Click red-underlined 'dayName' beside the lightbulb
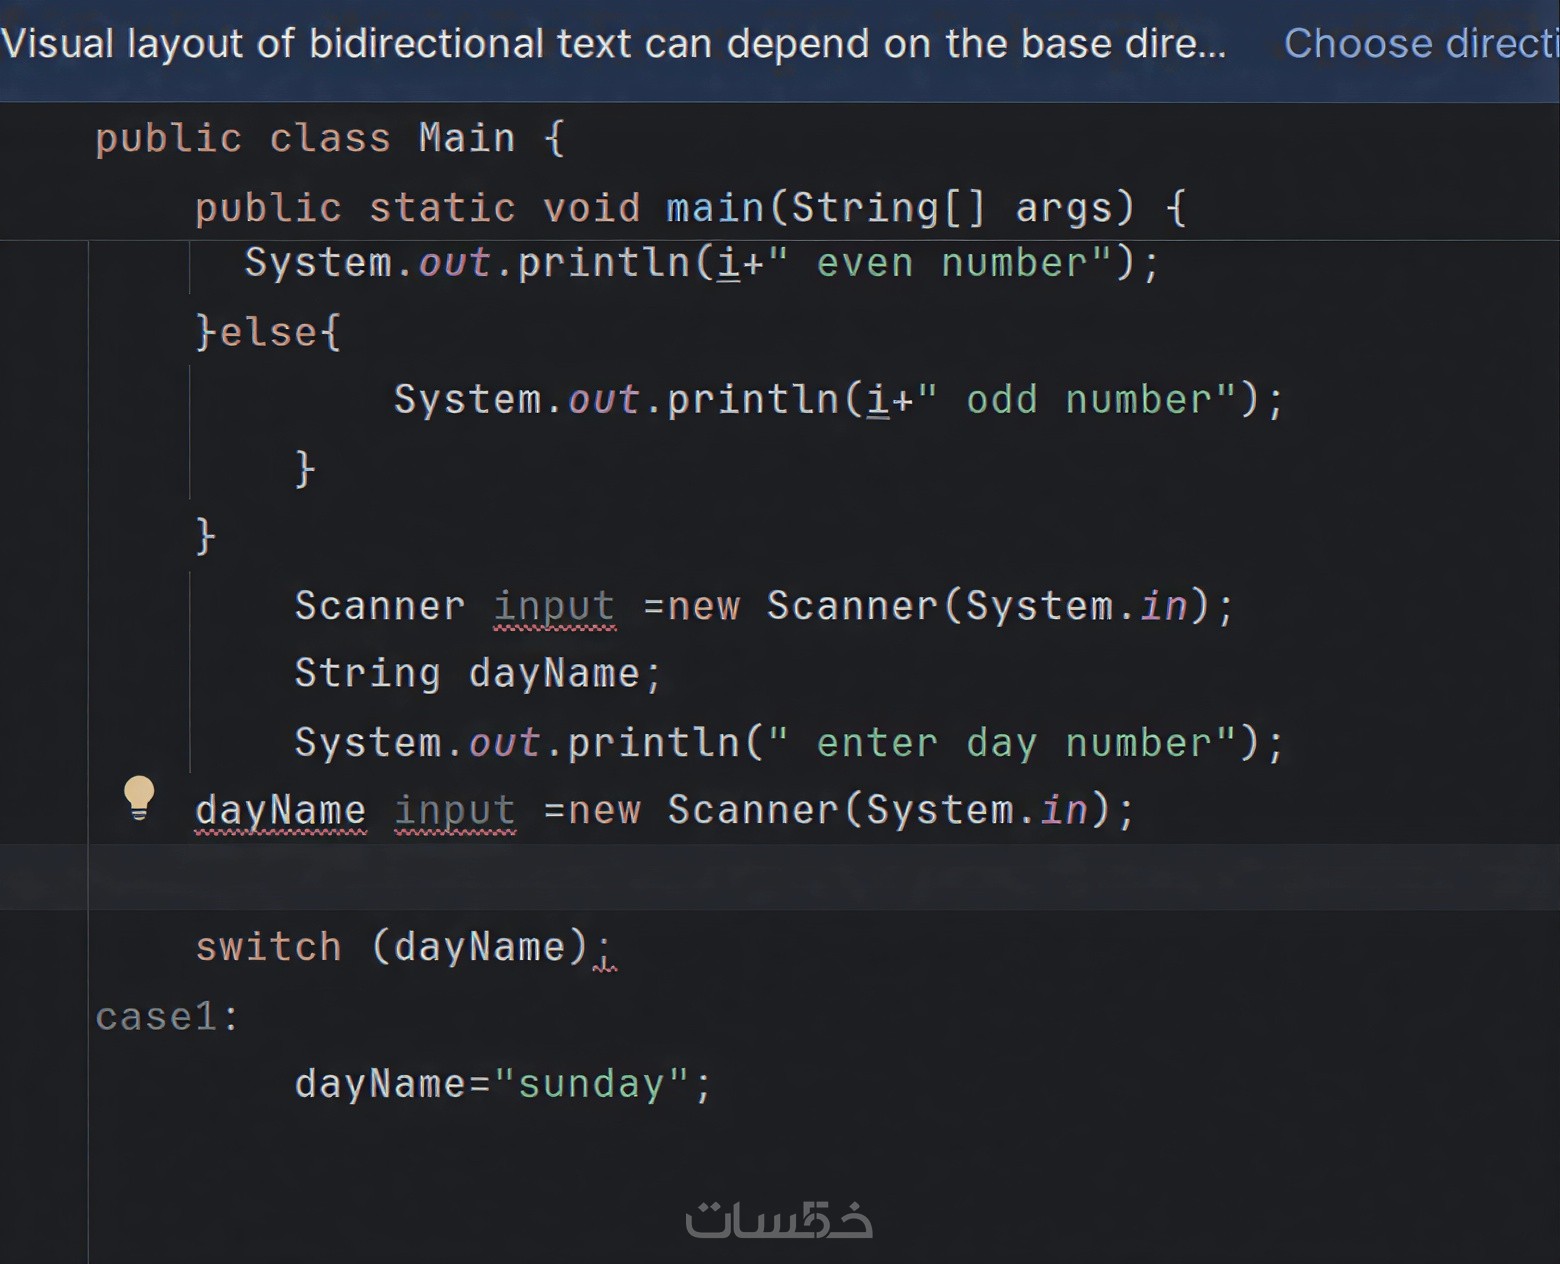 coord(280,810)
